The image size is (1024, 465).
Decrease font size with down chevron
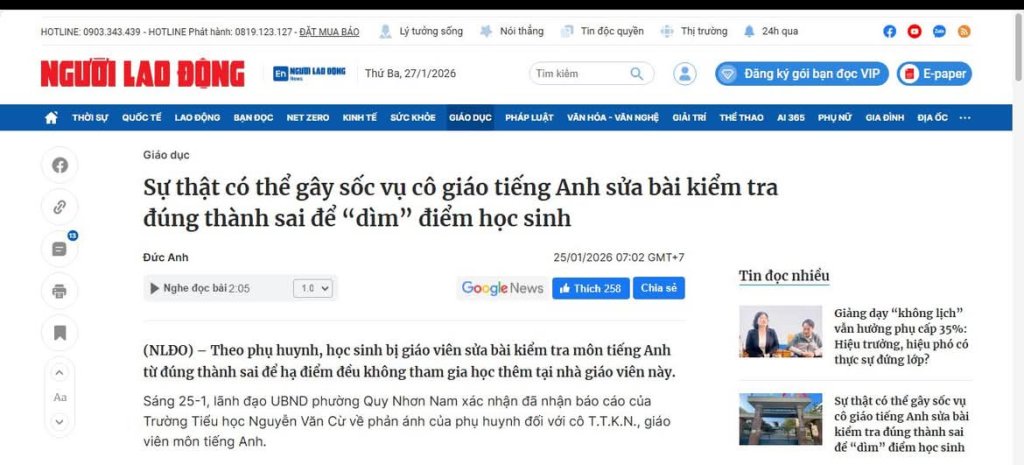[x=60, y=421]
